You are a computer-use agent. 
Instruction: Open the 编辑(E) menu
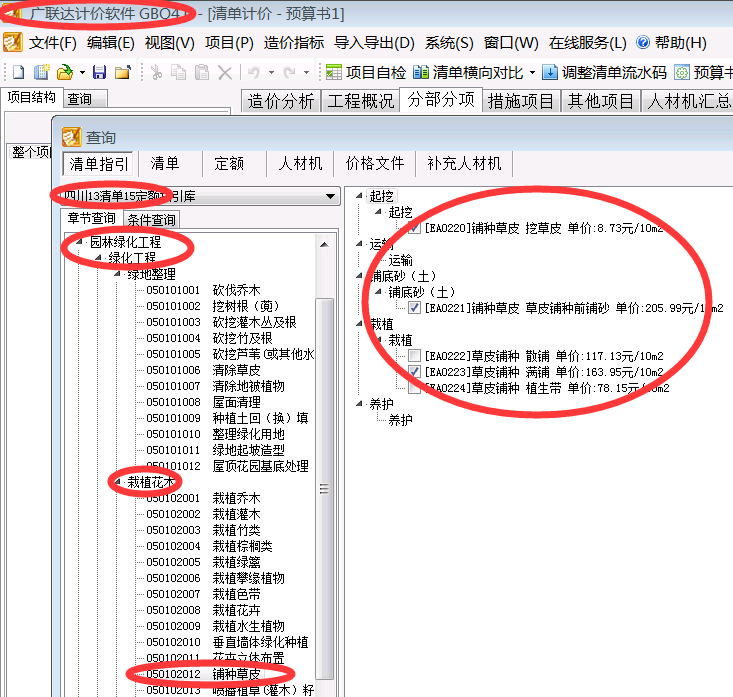[x=111, y=43]
